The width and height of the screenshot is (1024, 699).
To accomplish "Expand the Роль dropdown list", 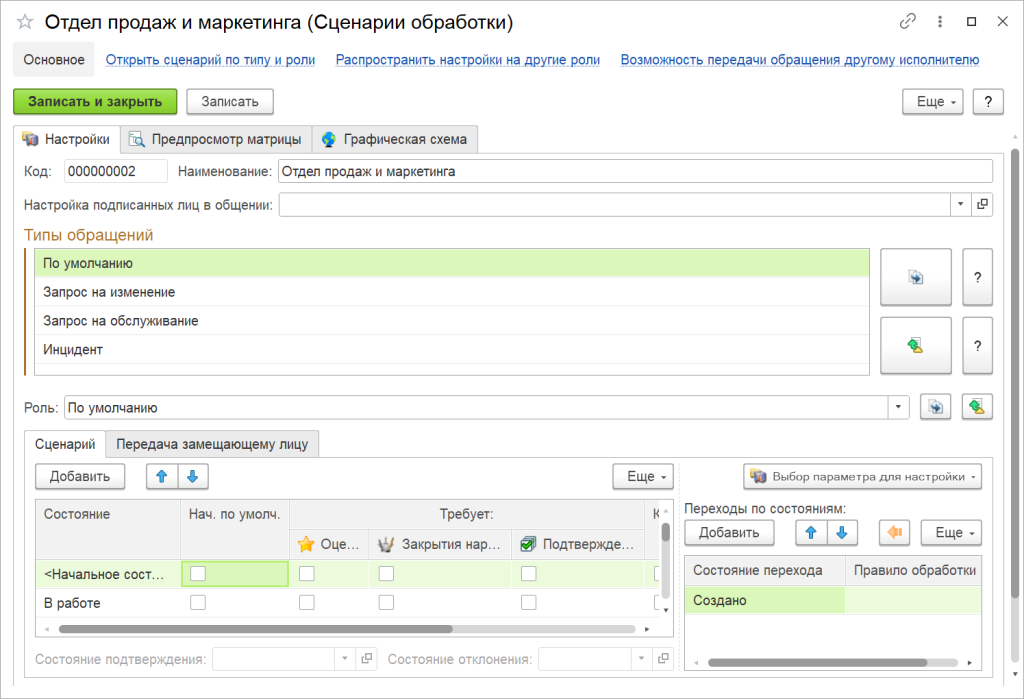I will [x=899, y=408].
